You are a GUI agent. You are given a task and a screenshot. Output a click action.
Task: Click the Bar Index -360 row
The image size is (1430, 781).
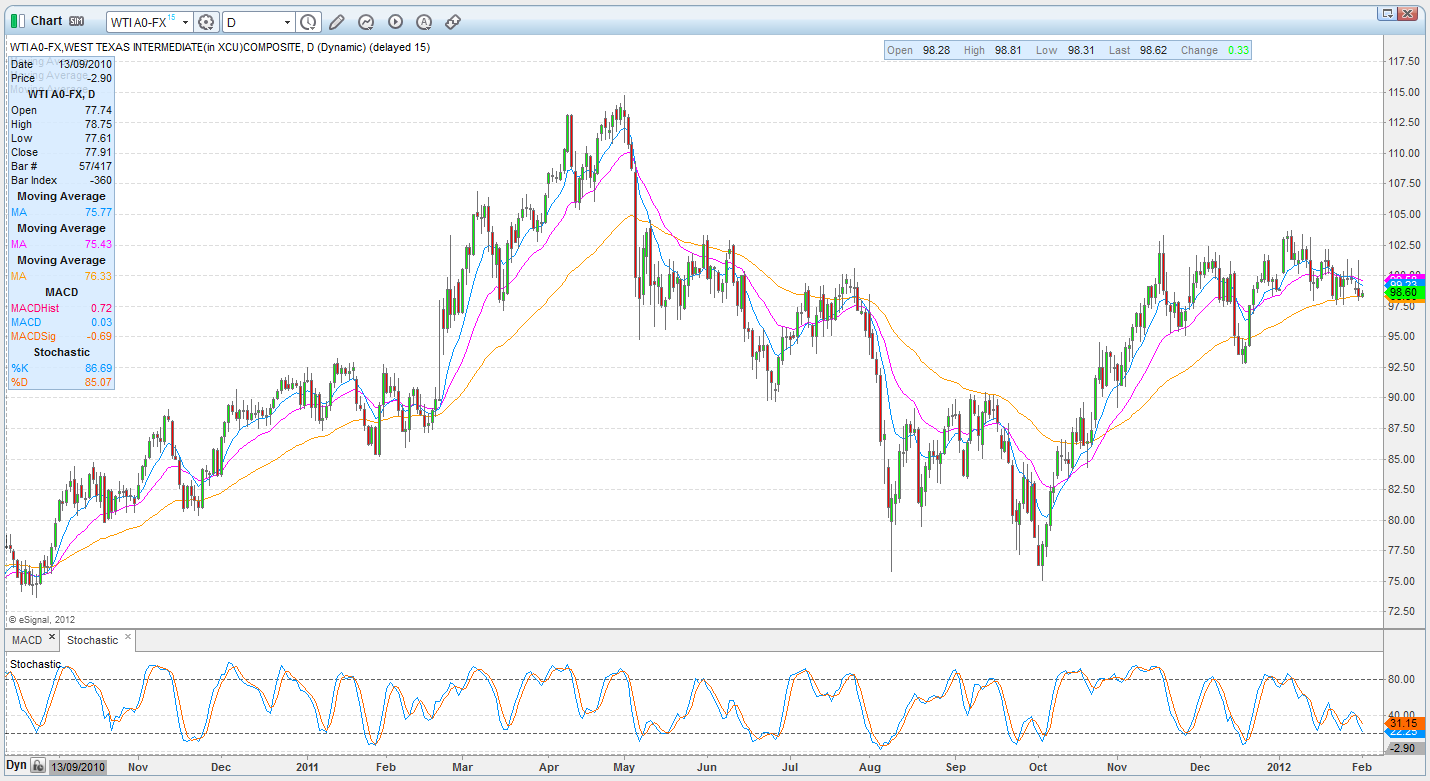click(x=61, y=180)
